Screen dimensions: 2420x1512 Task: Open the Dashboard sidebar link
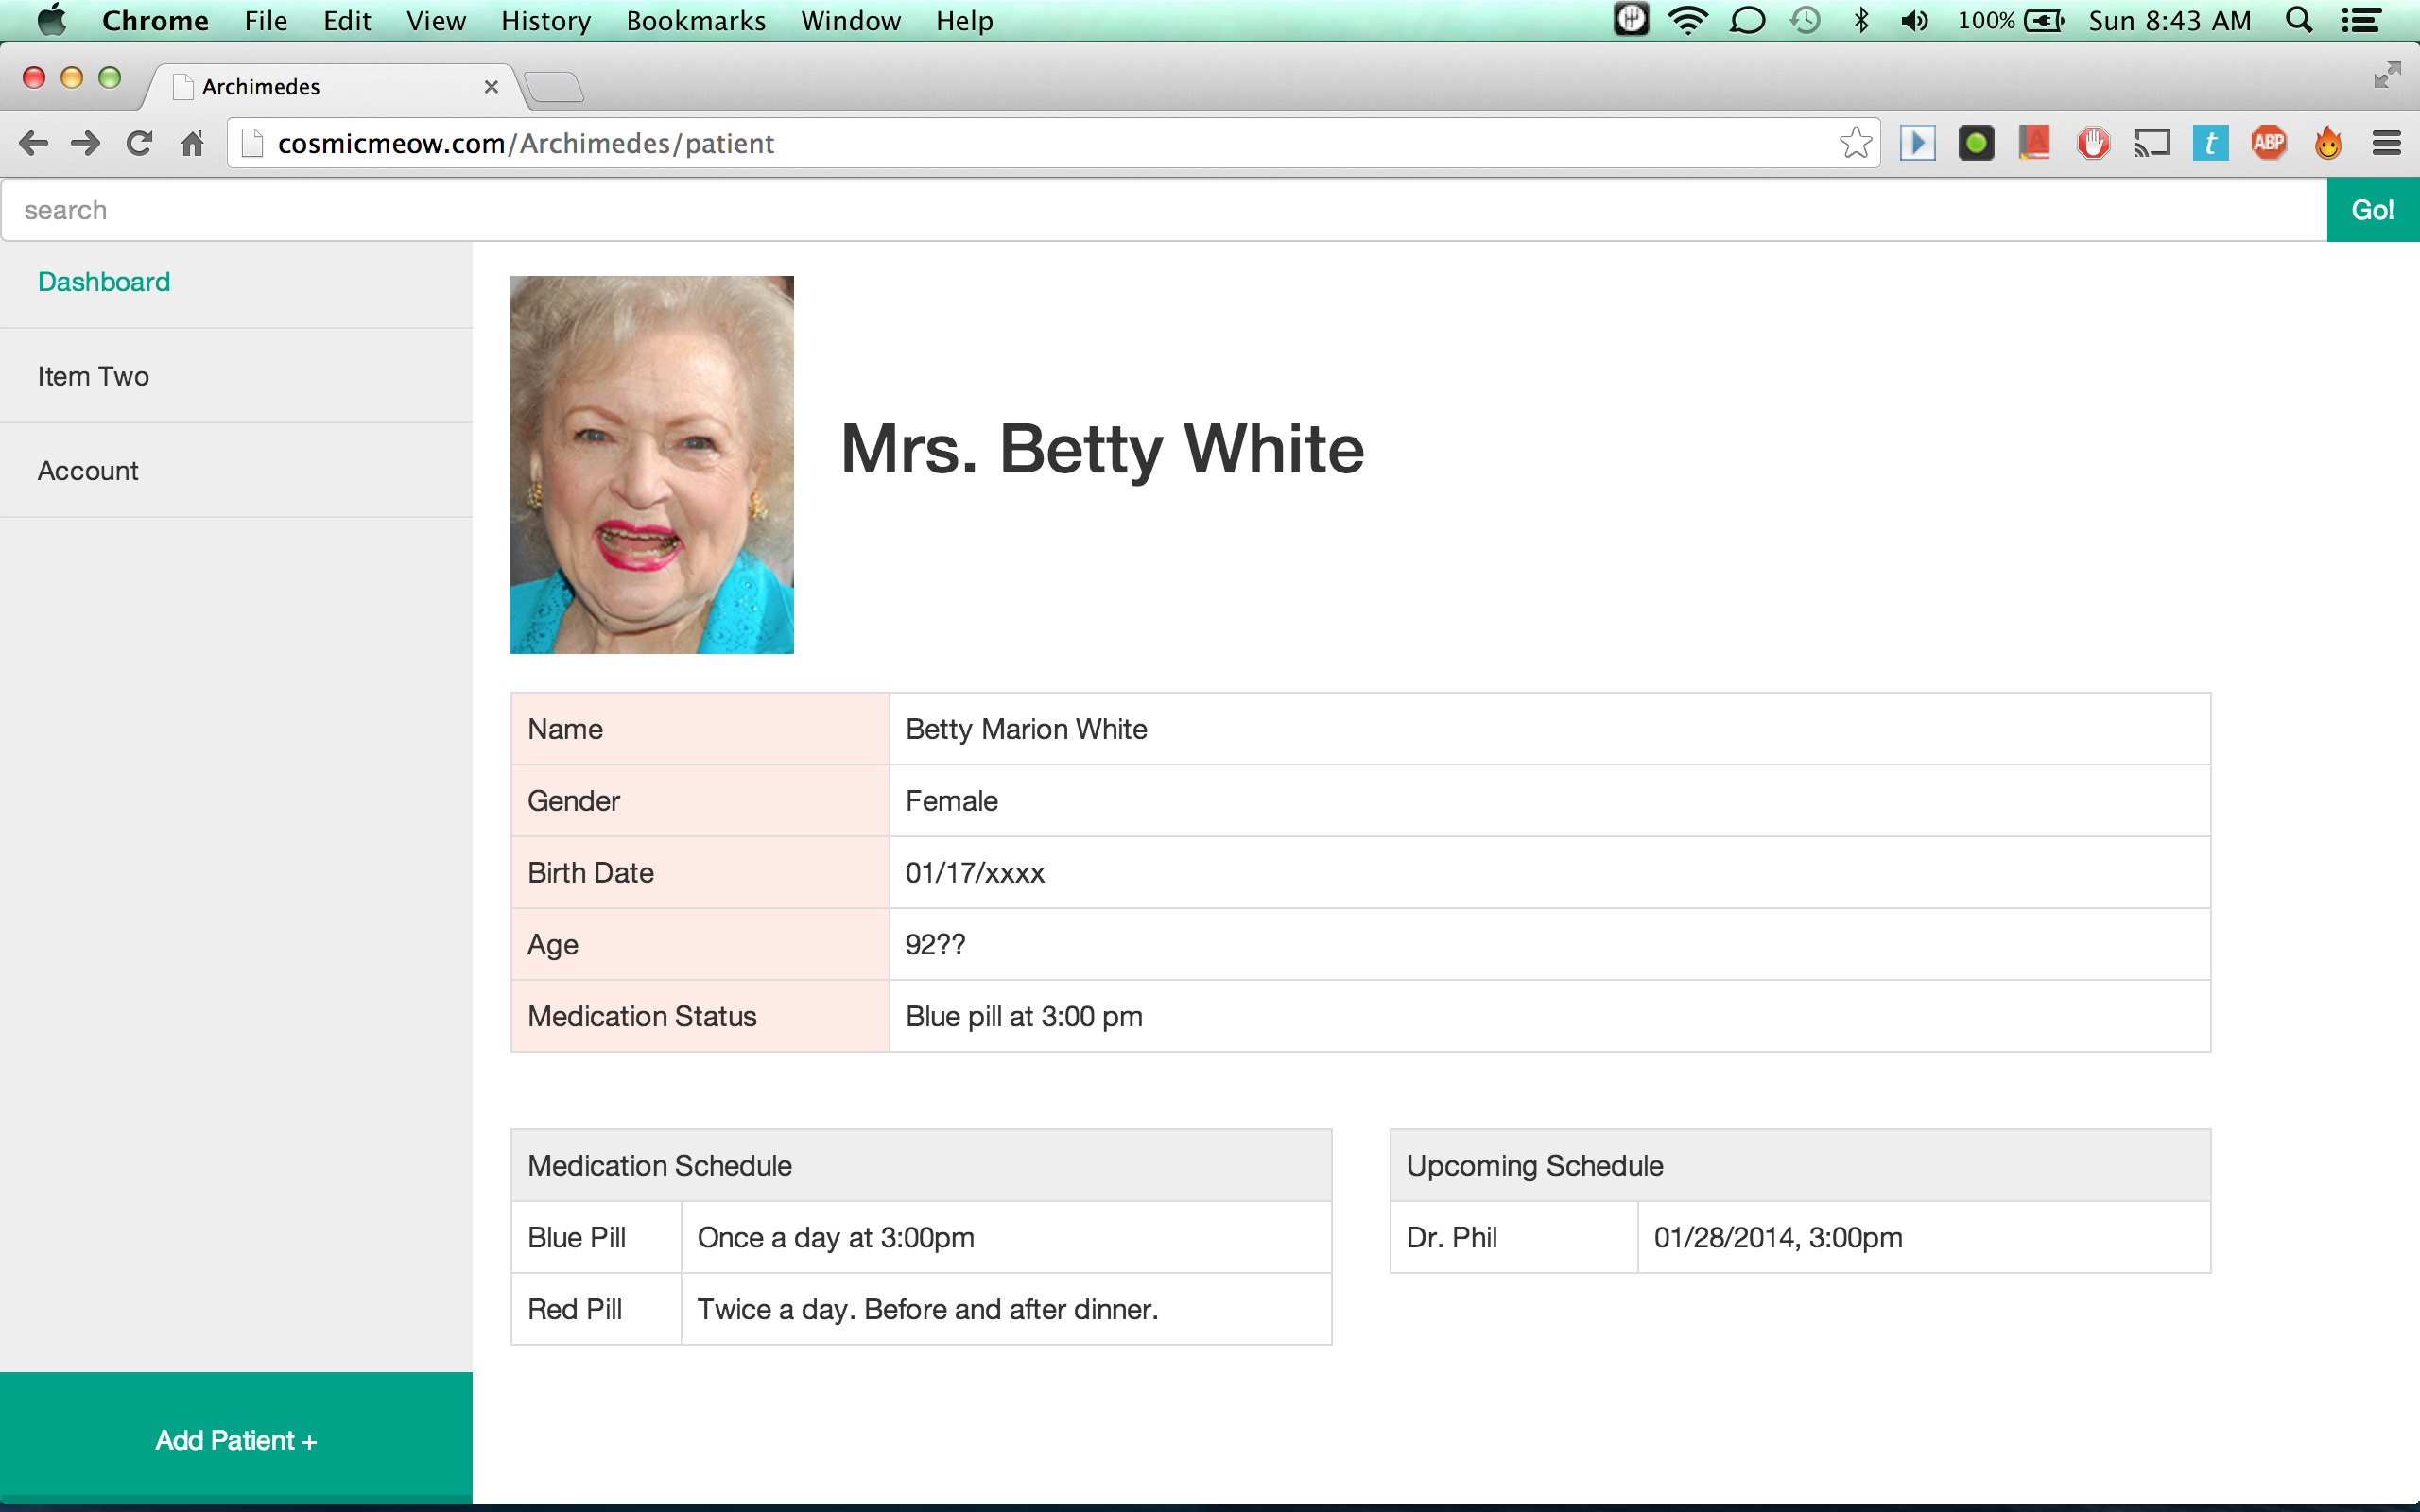[104, 282]
